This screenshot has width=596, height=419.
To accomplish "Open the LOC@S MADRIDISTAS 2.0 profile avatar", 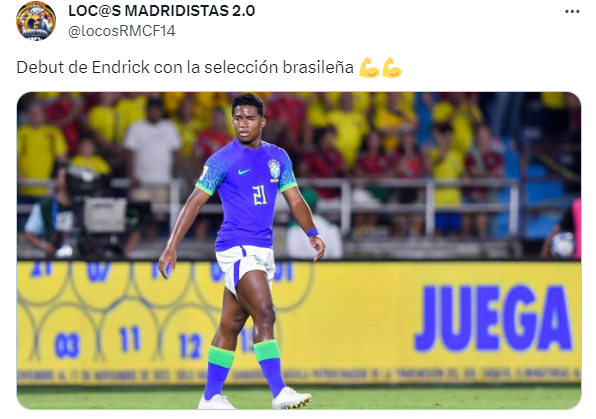I will point(36,21).
